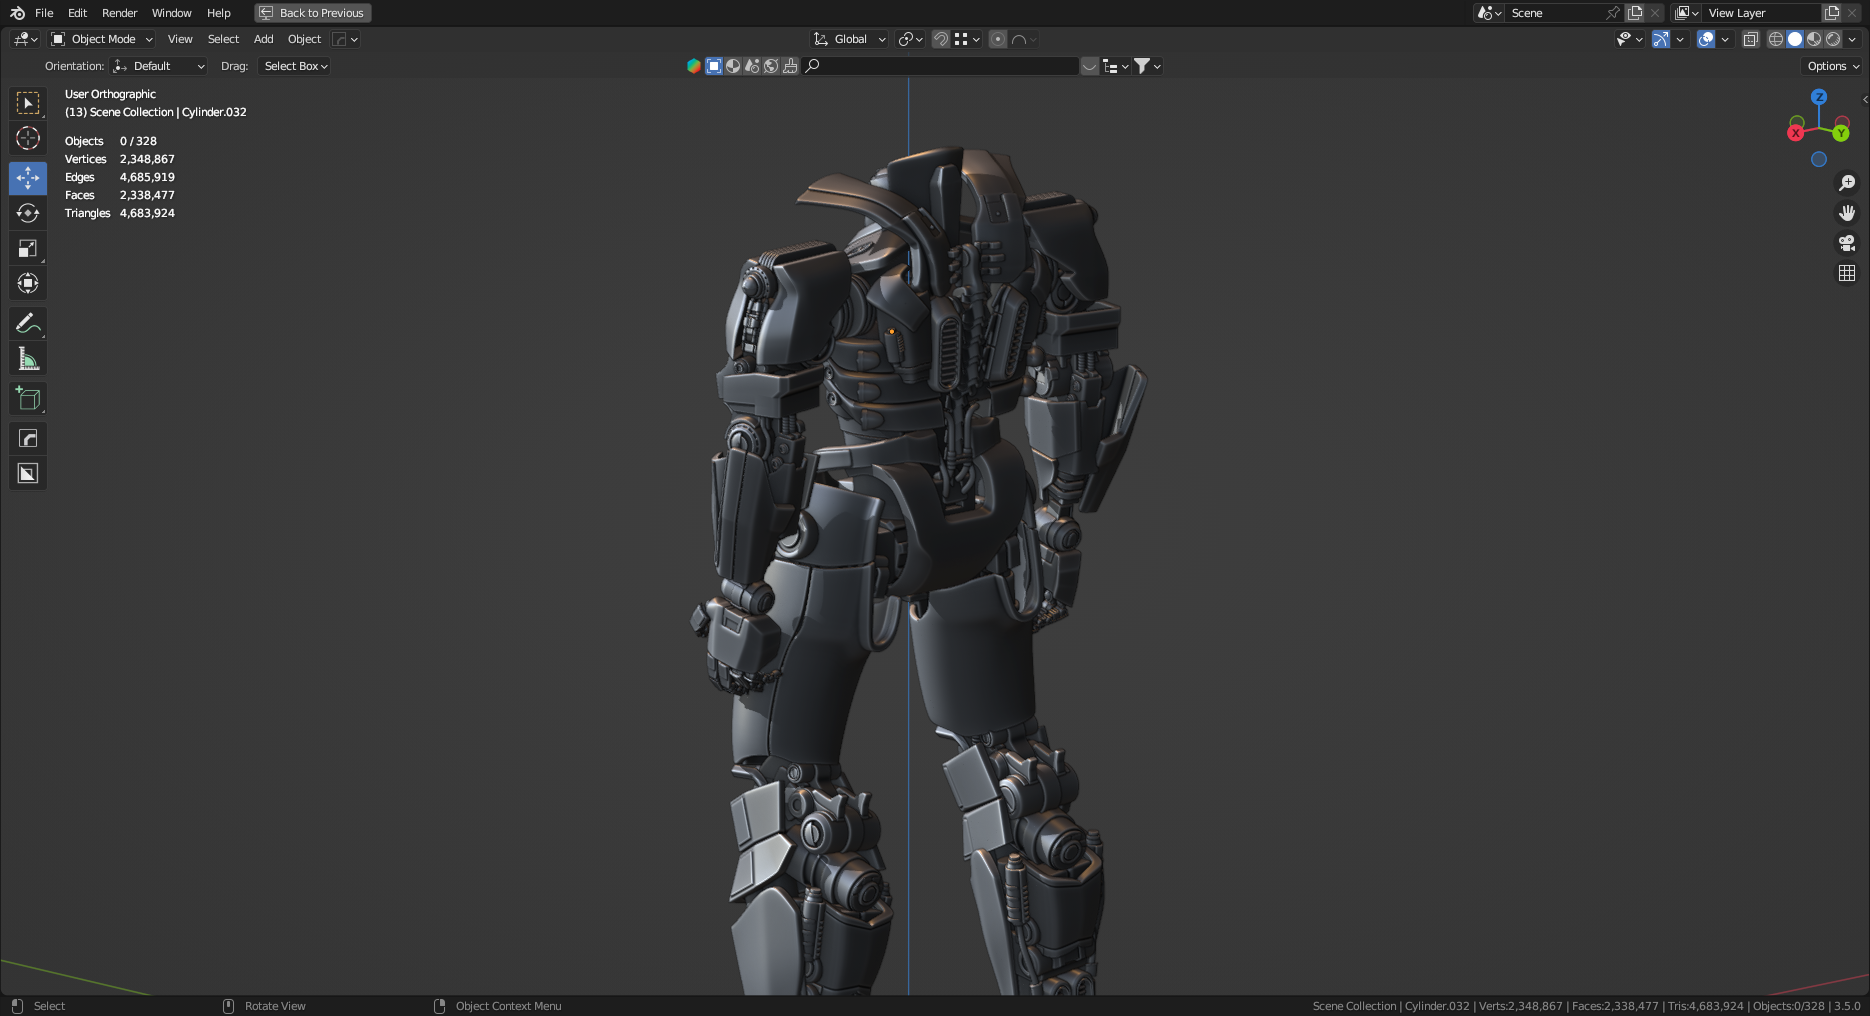Open the Render menu

point(119,13)
